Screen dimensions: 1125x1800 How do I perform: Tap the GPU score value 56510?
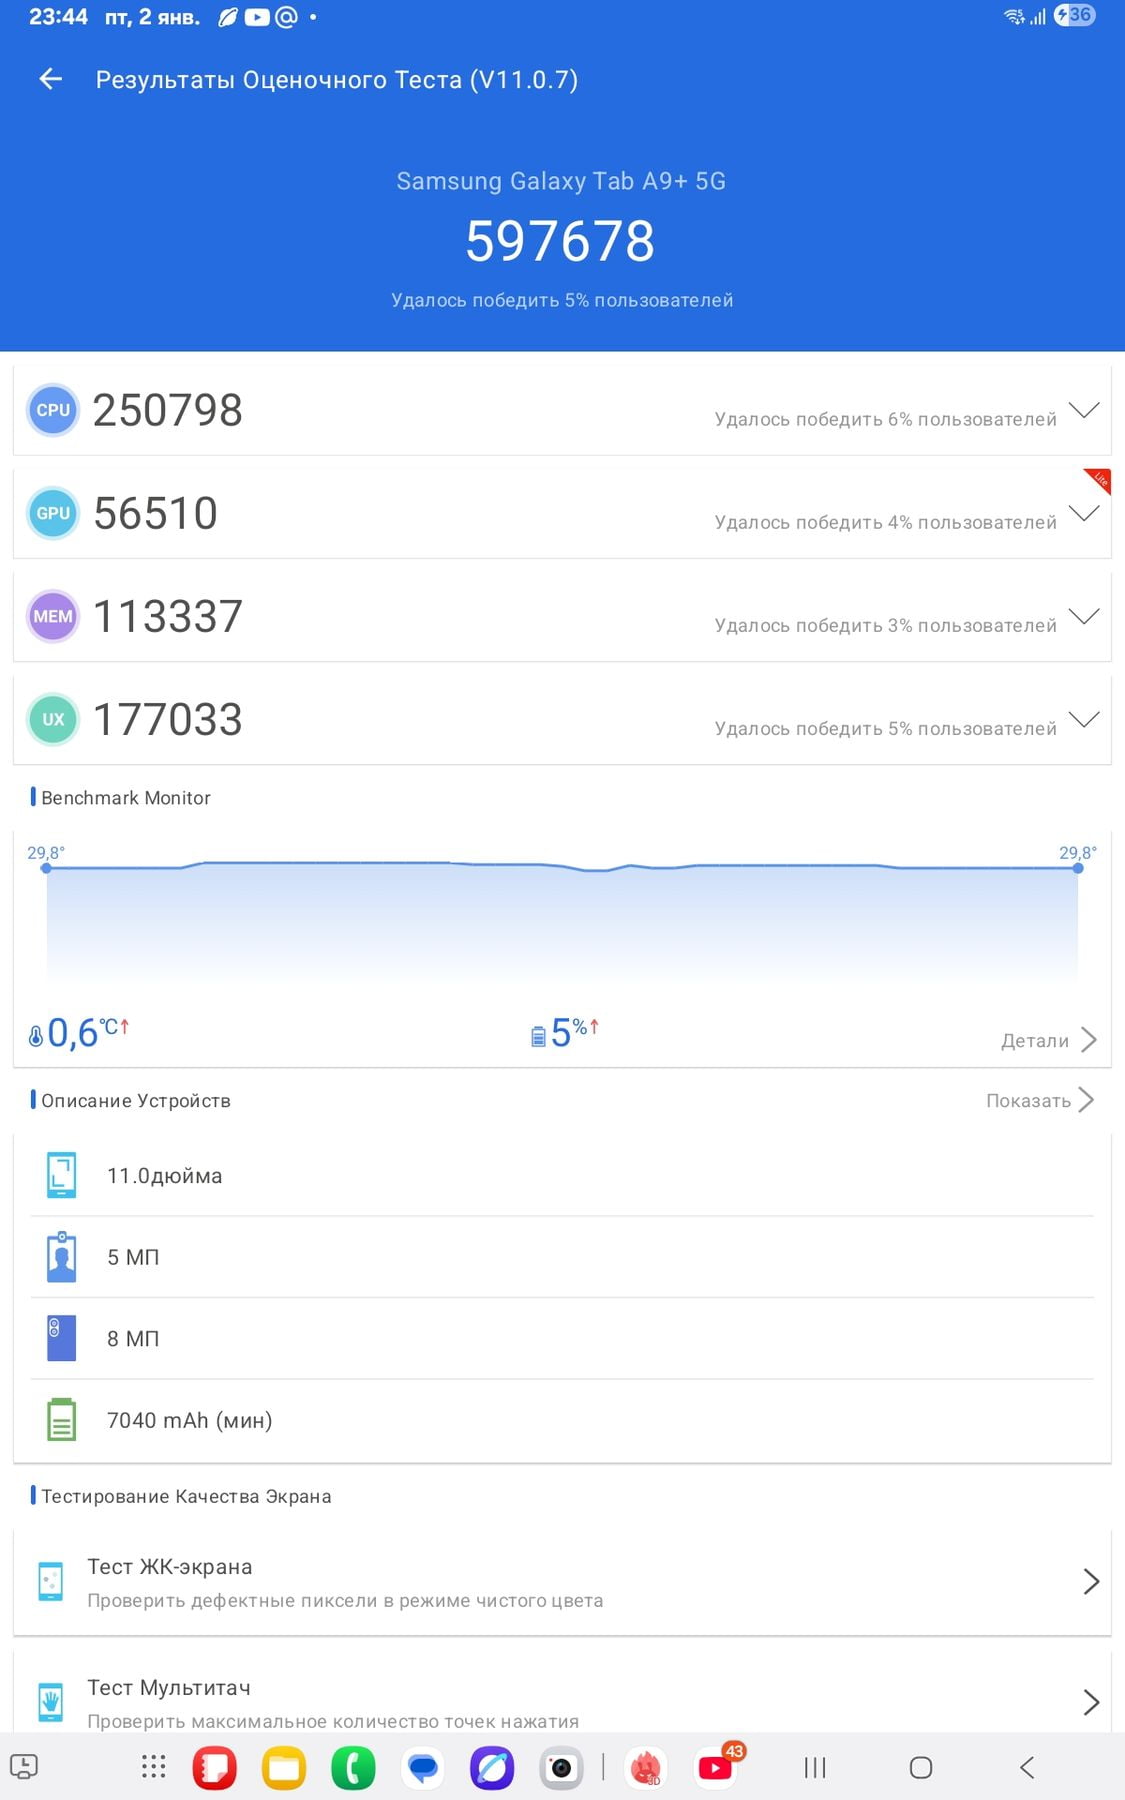click(155, 513)
